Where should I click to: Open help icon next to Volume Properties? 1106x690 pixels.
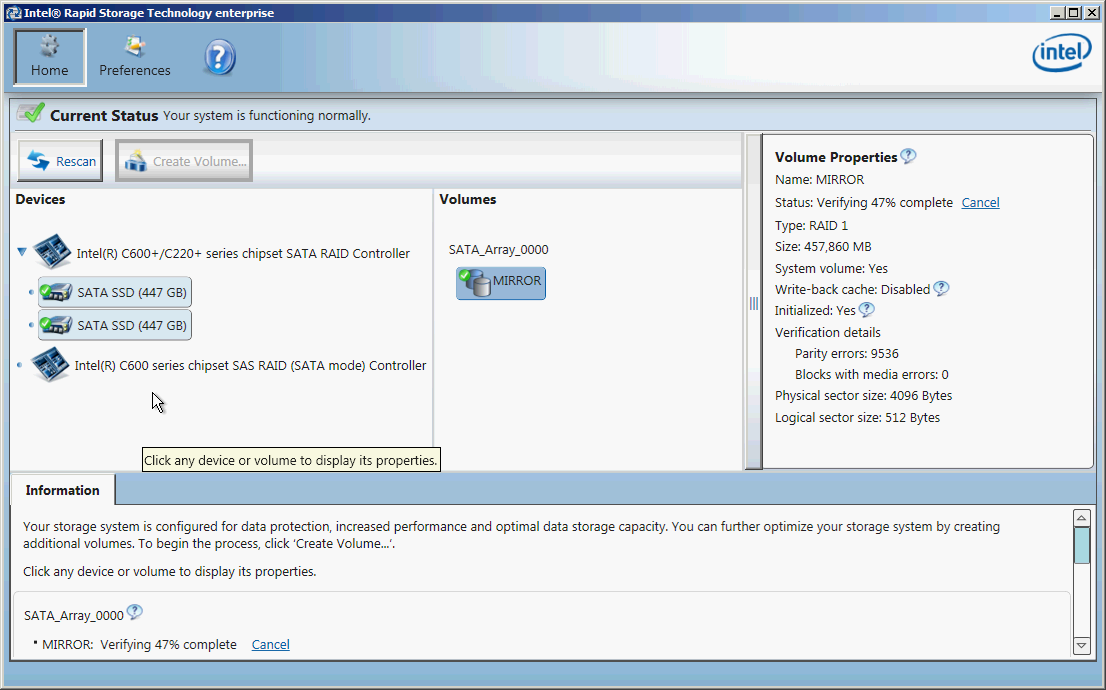tap(908, 156)
